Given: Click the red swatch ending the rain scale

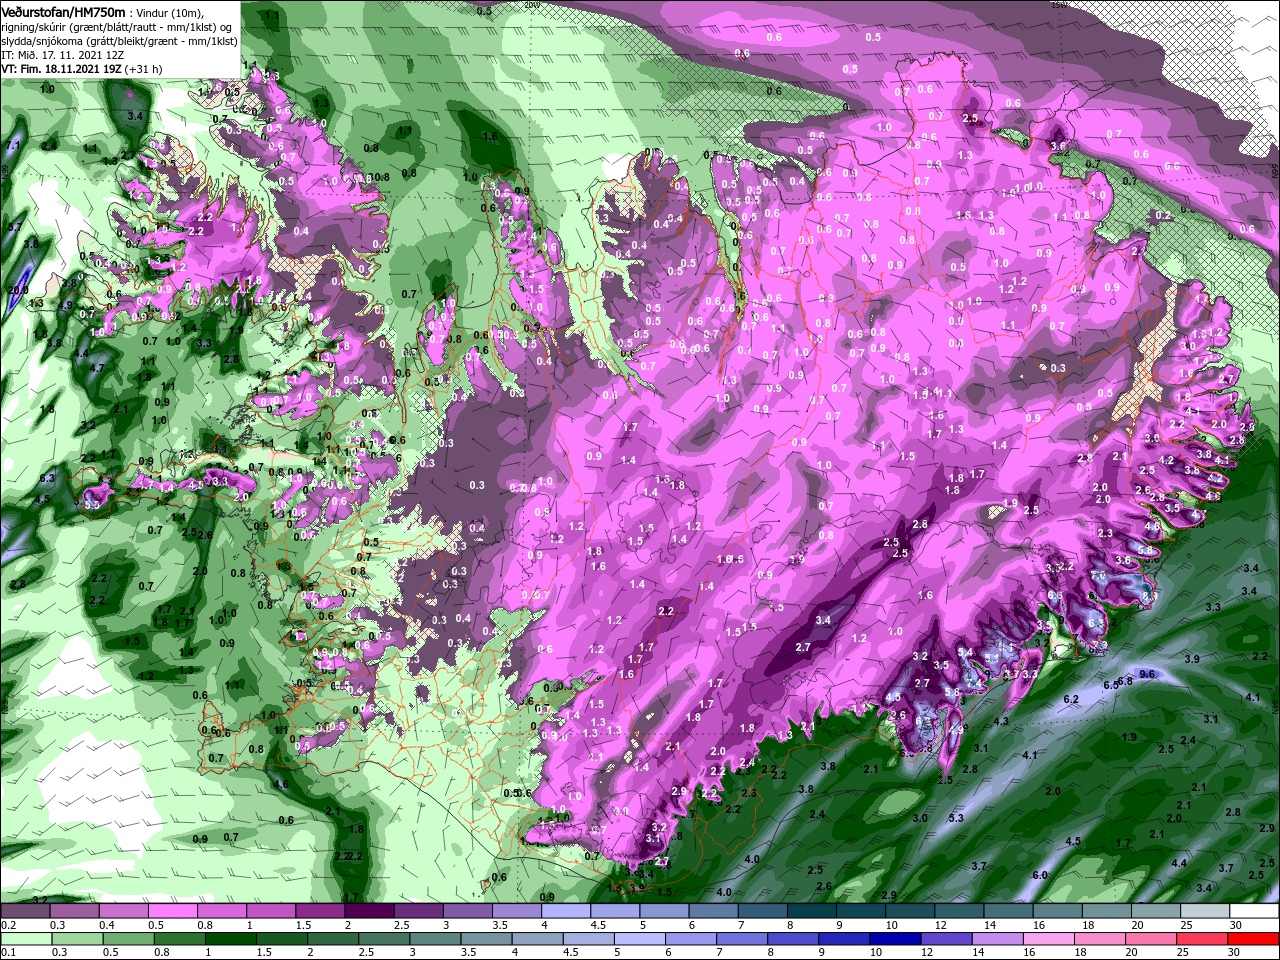Looking at the screenshot, I should click(1253, 939).
